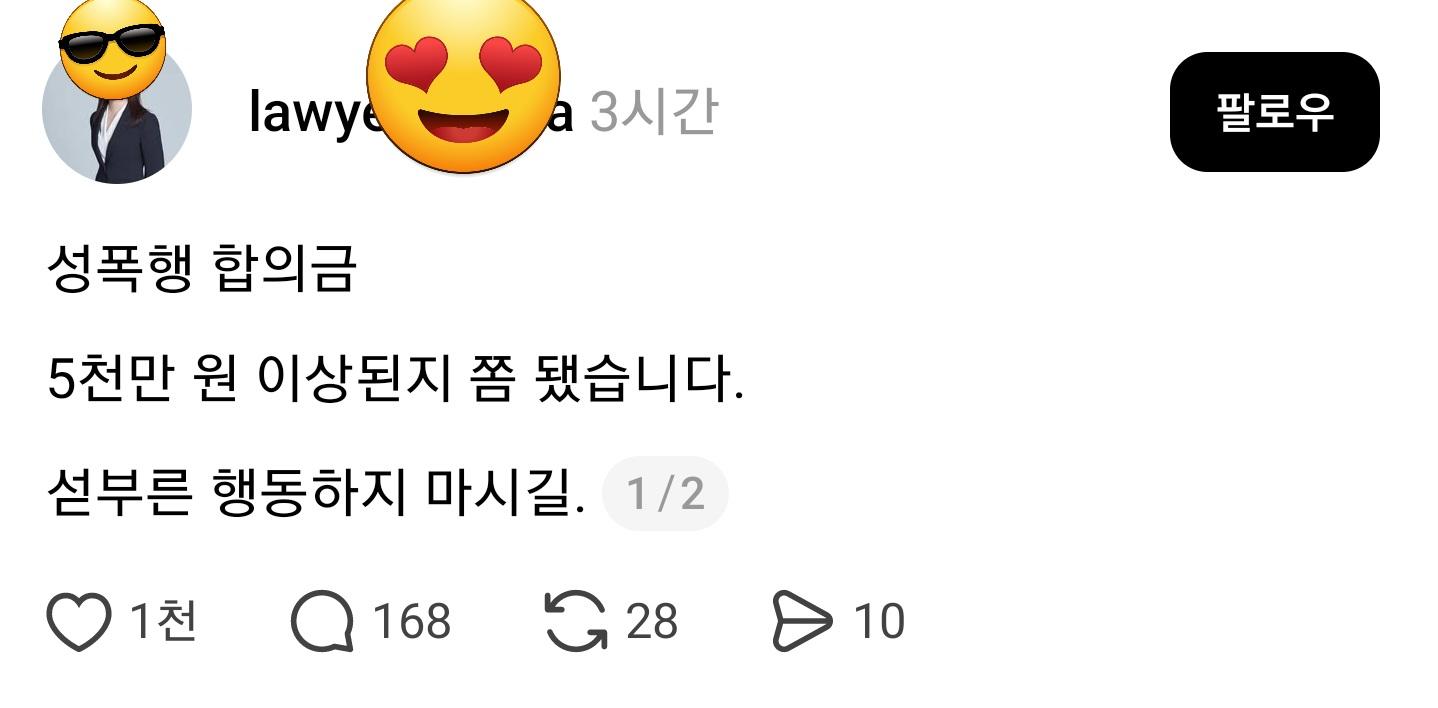Click the sunglasses emoji sticker on the avatar
Image resolution: width=1438 pixels, height=708 pixels.
click(x=112, y=48)
